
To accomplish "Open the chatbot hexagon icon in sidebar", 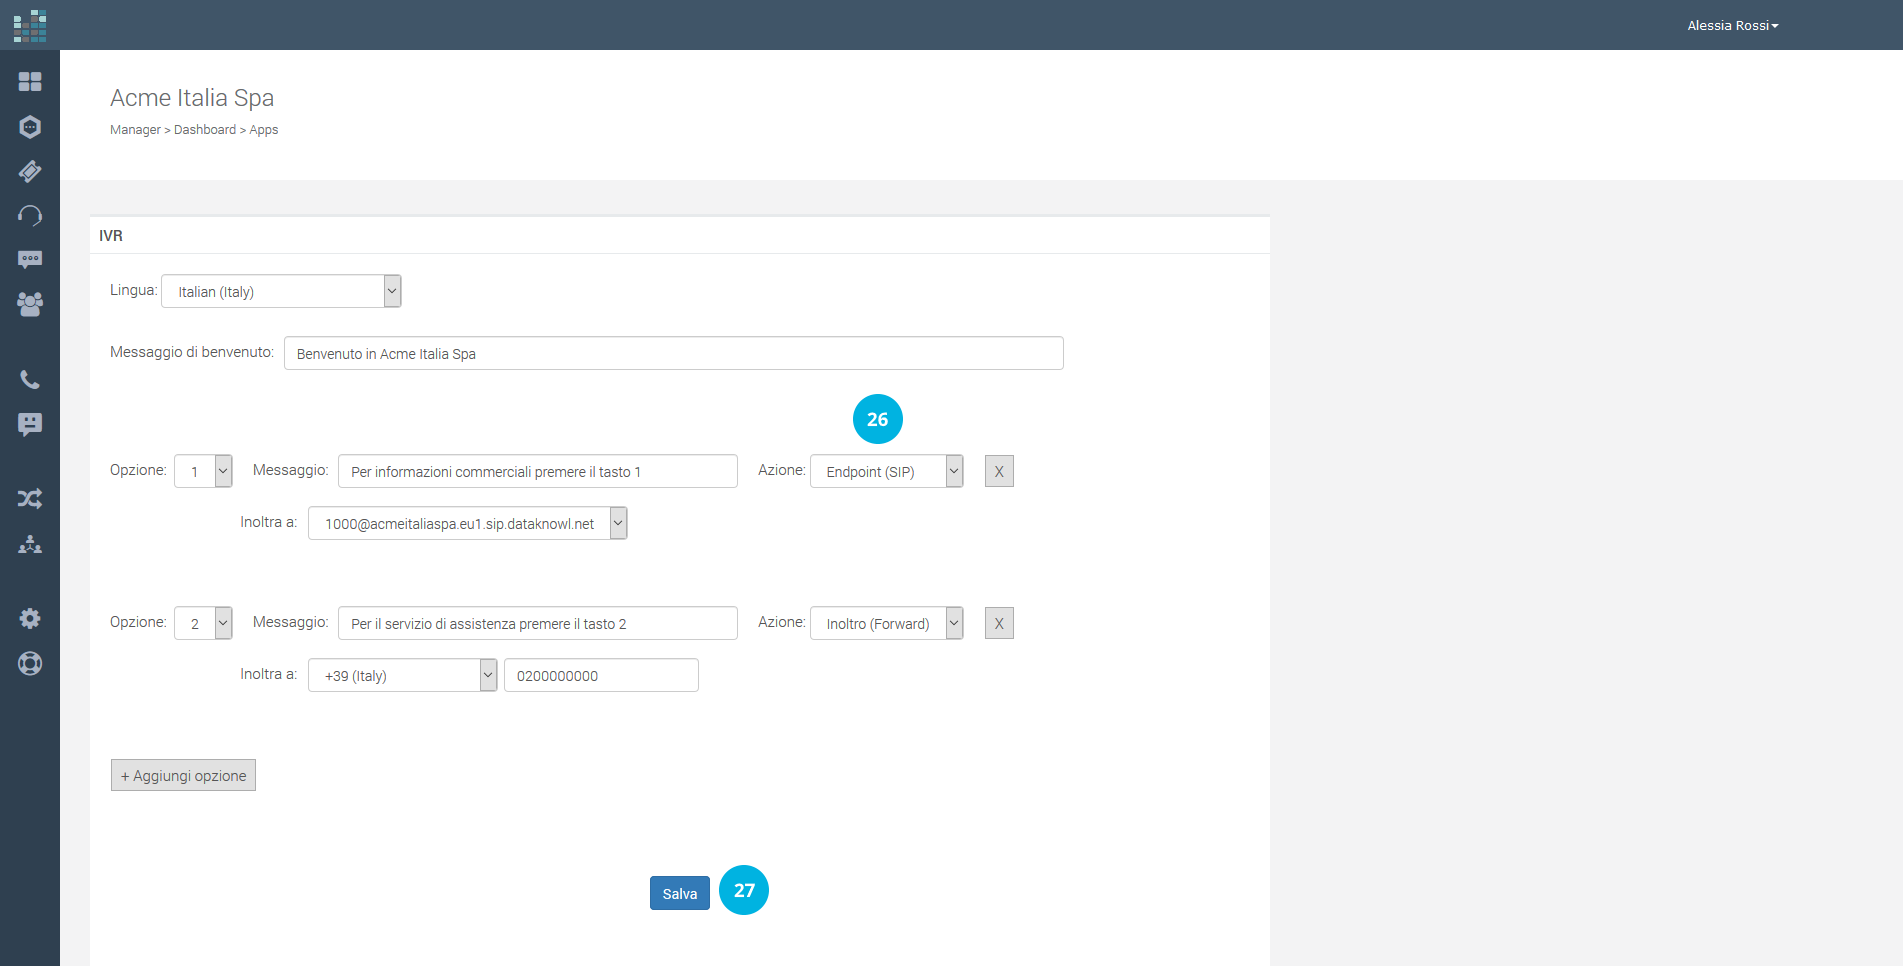I will click(30, 127).
